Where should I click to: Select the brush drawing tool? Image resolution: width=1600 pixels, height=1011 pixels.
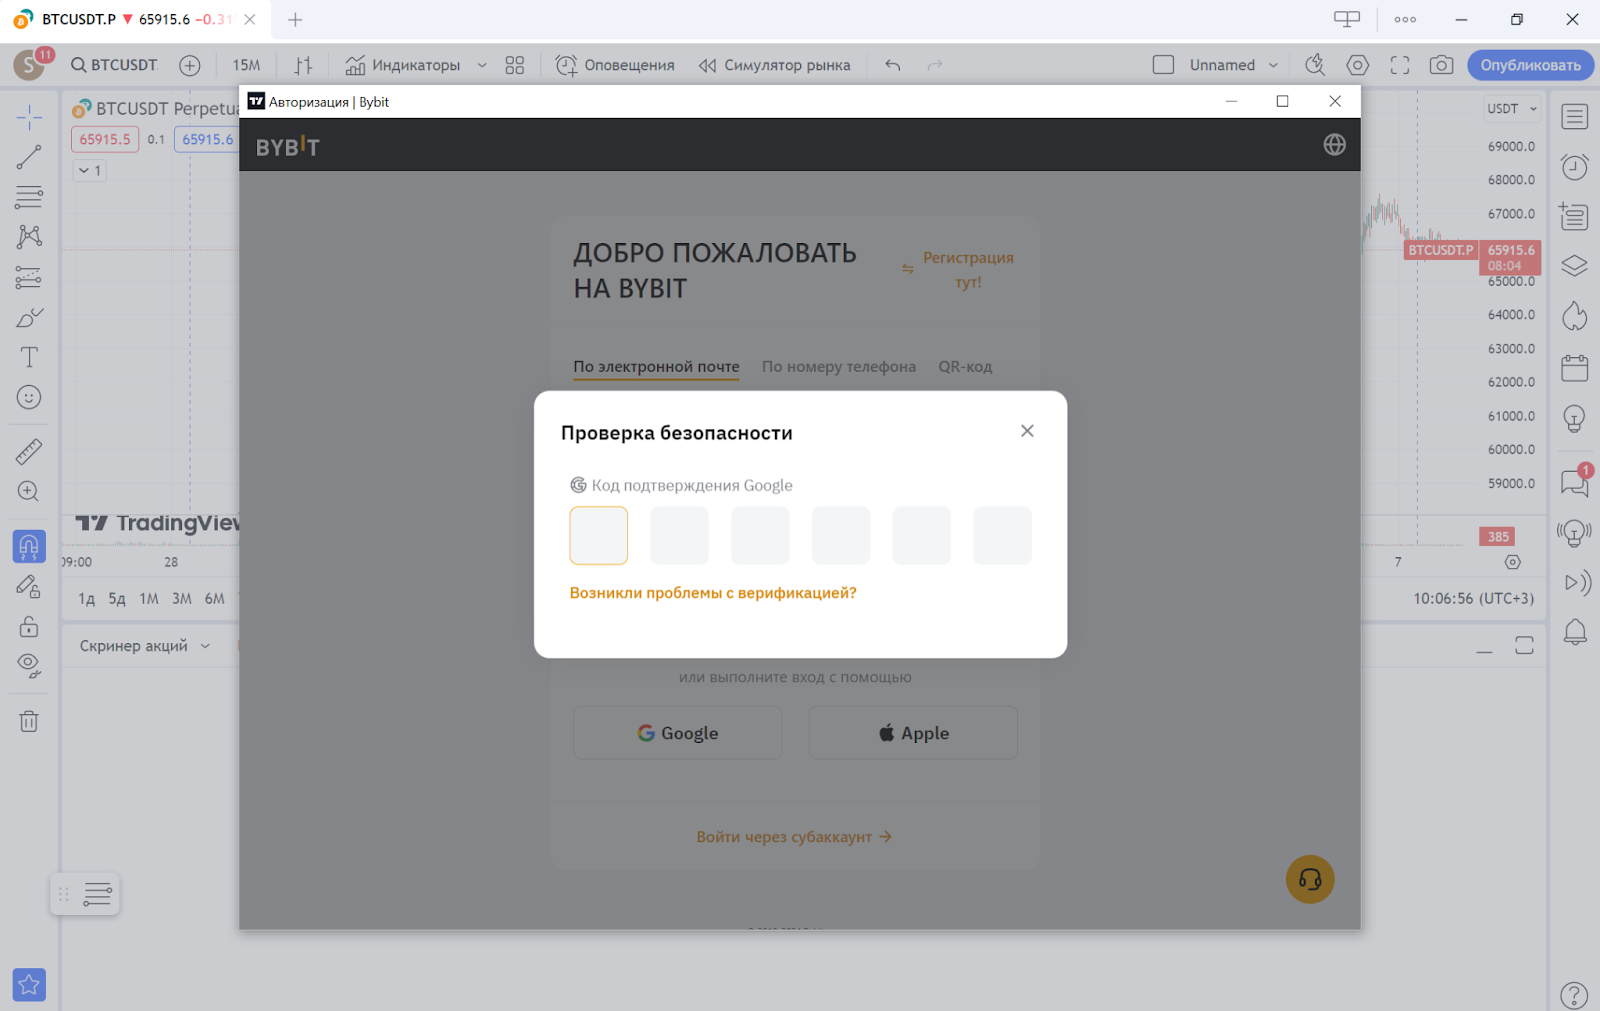point(29,317)
